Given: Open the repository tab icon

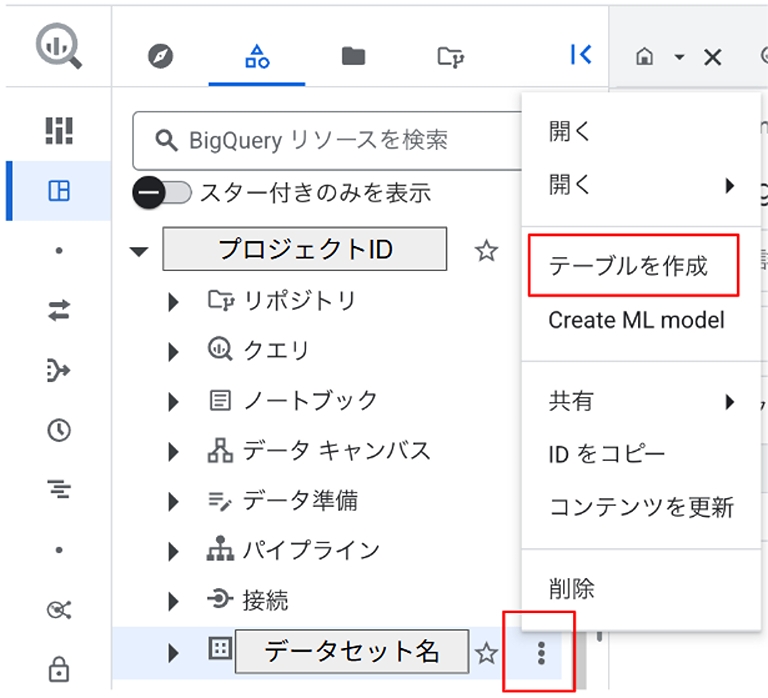Looking at the screenshot, I should tap(450, 56).
